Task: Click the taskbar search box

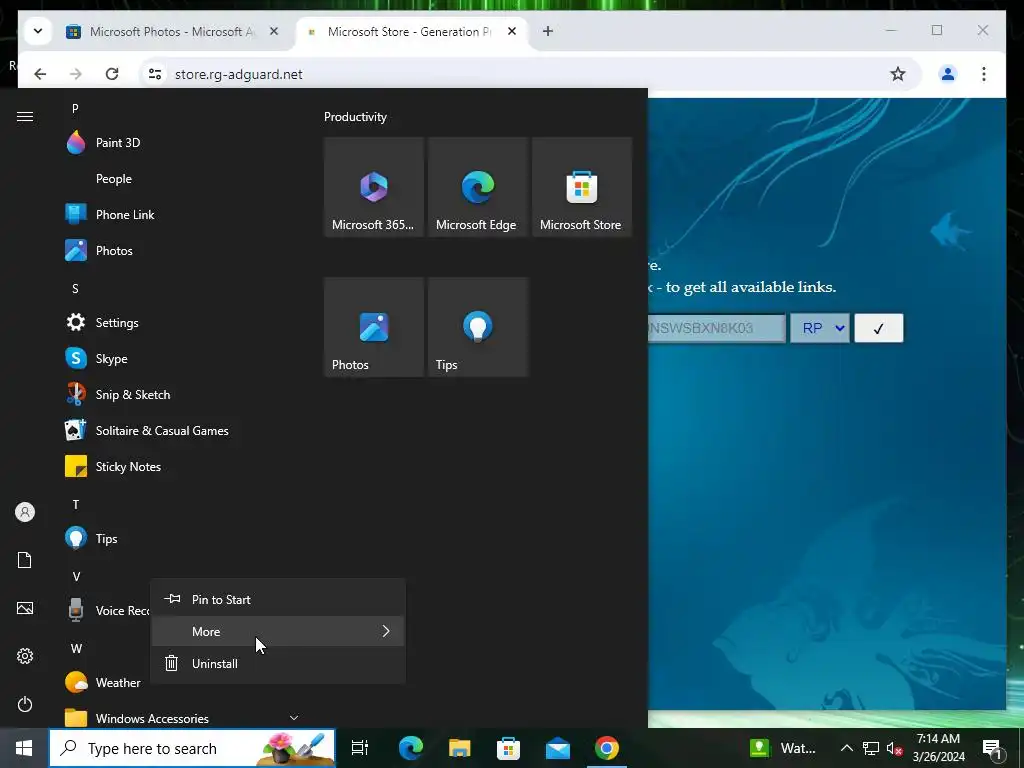Action: [192, 748]
